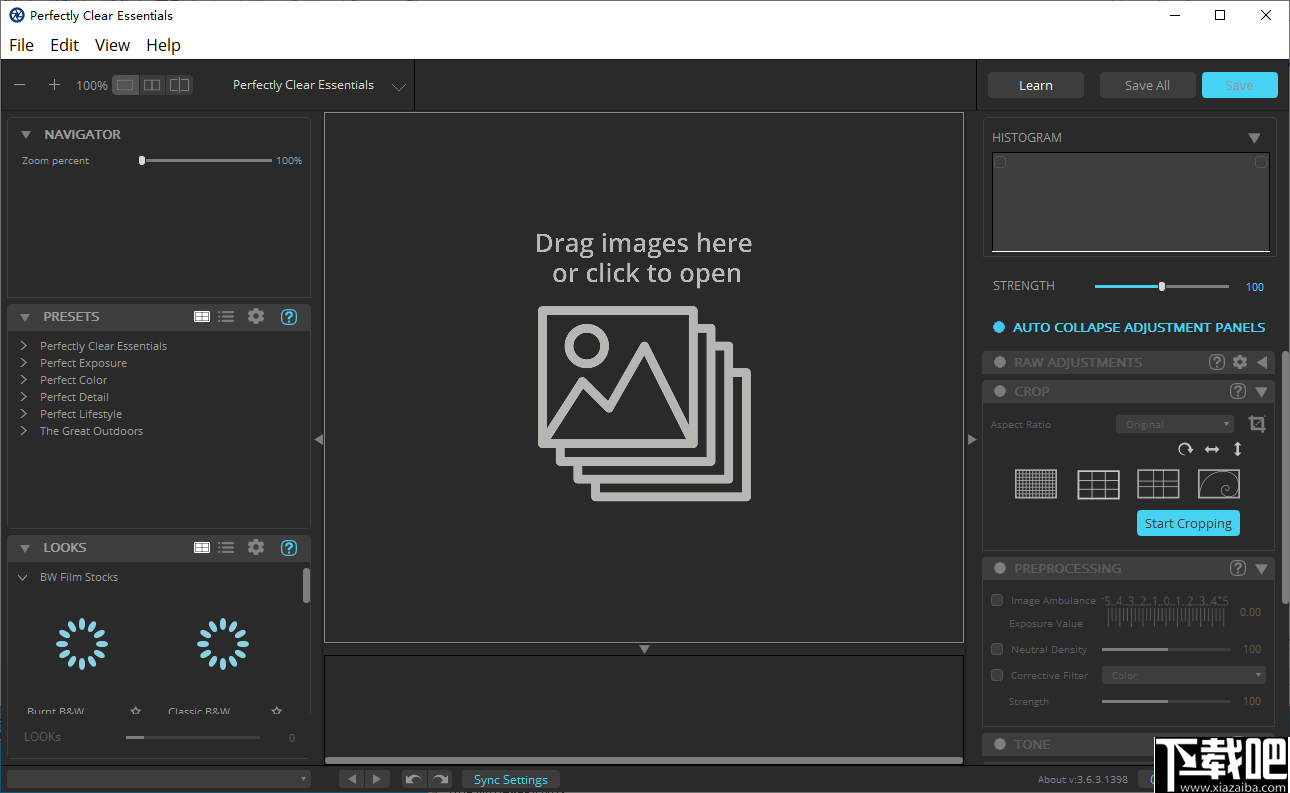Image resolution: width=1290 pixels, height=793 pixels.
Task: Zoom in with the plus icon
Action: 54,85
